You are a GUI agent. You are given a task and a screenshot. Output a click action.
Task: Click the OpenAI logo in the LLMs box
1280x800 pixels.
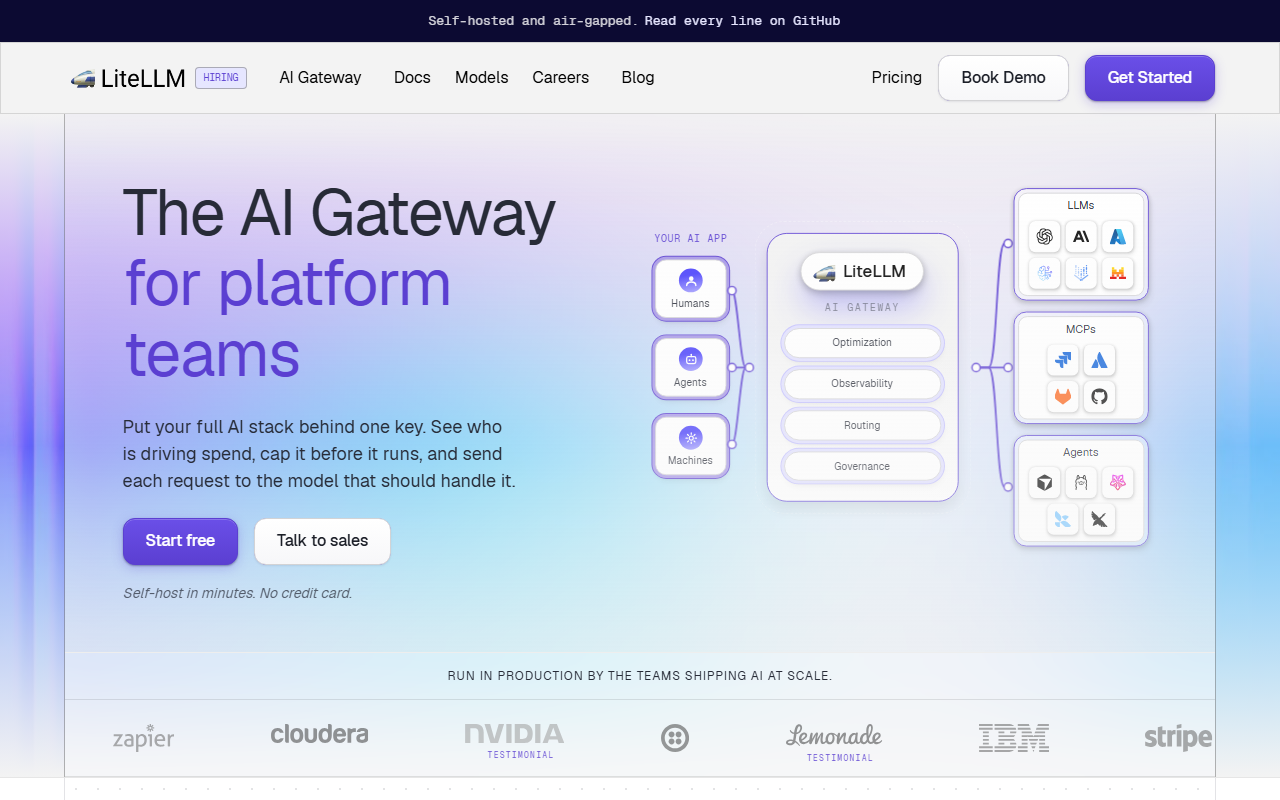click(x=1045, y=236)
